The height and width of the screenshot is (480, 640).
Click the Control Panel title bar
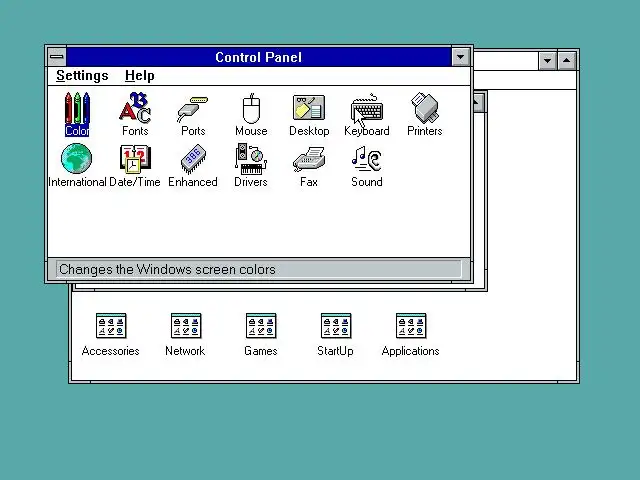point(258,57)
